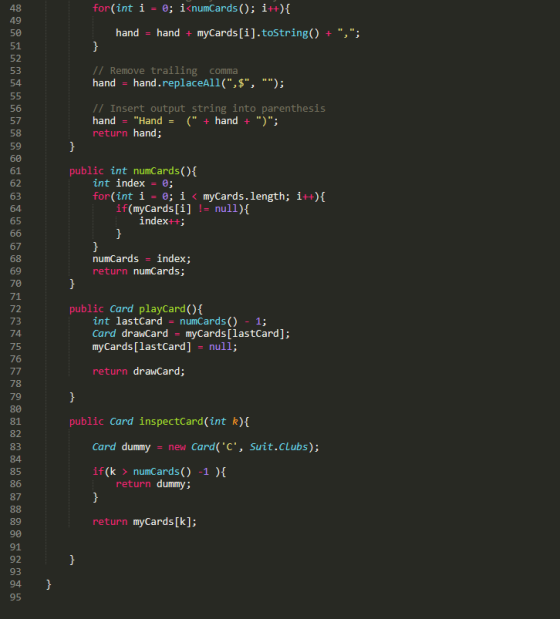Image resolution: width=560 pixels, height=619 pixels.
Task: Click the 'return dummy;' statement
Action: (153, 484)
